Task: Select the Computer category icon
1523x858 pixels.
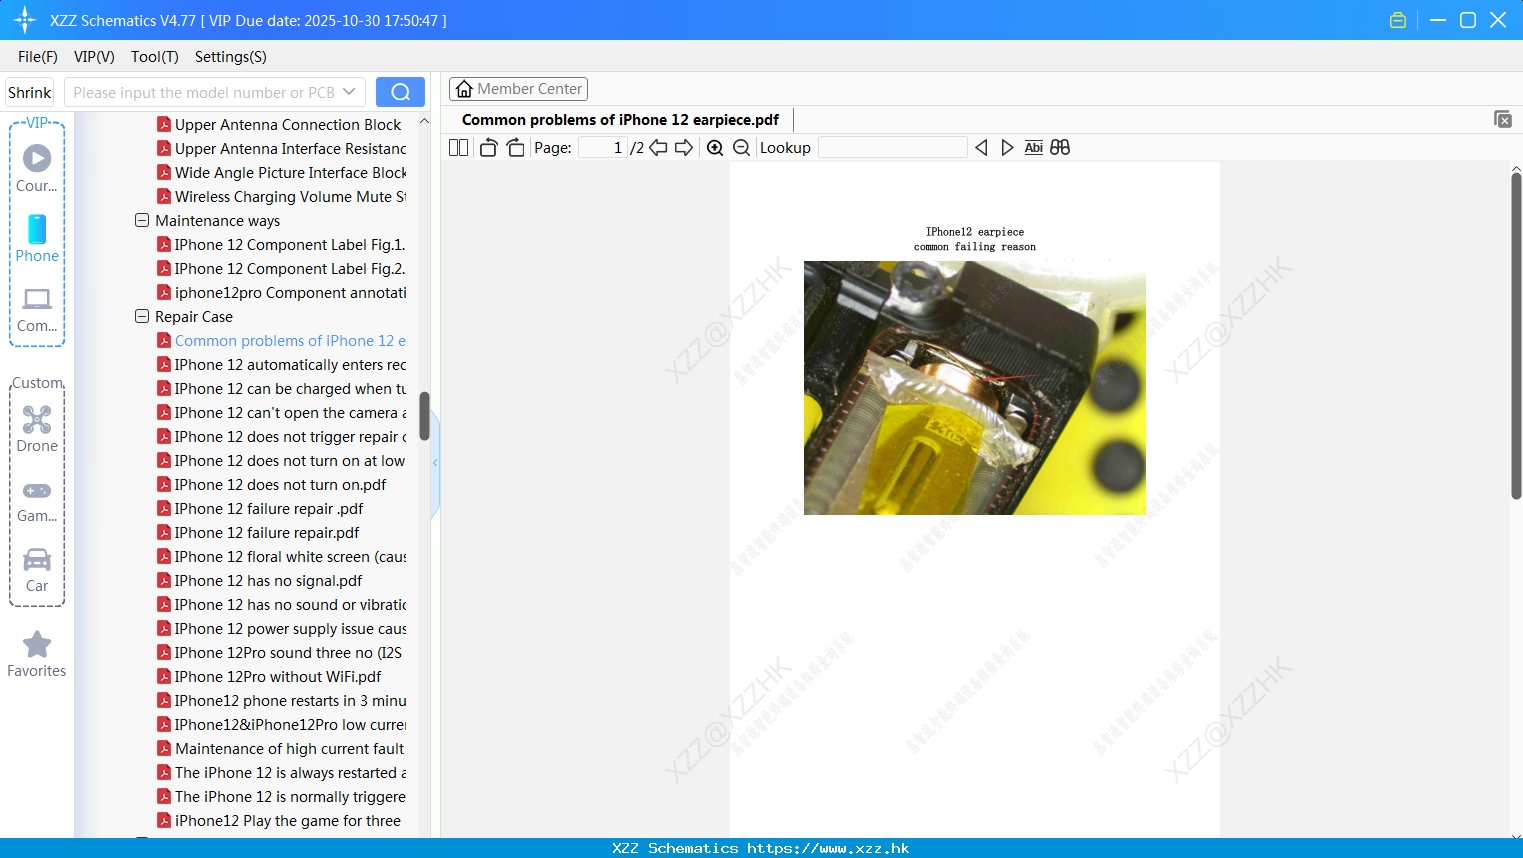Action: coord(37,309)
